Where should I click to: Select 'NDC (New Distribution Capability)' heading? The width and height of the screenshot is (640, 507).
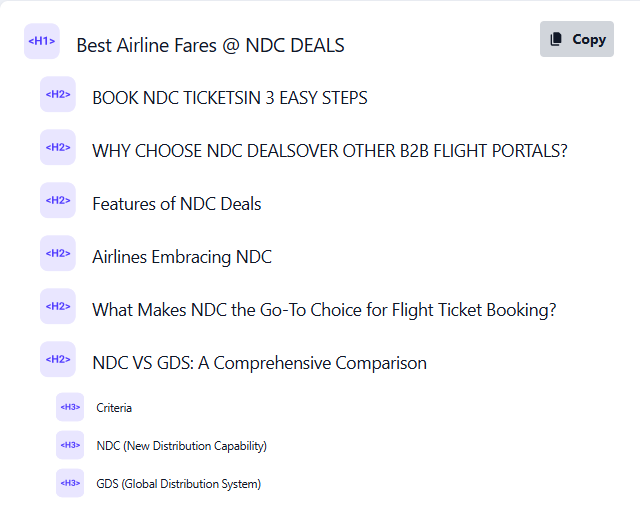(x=182, y=446)
